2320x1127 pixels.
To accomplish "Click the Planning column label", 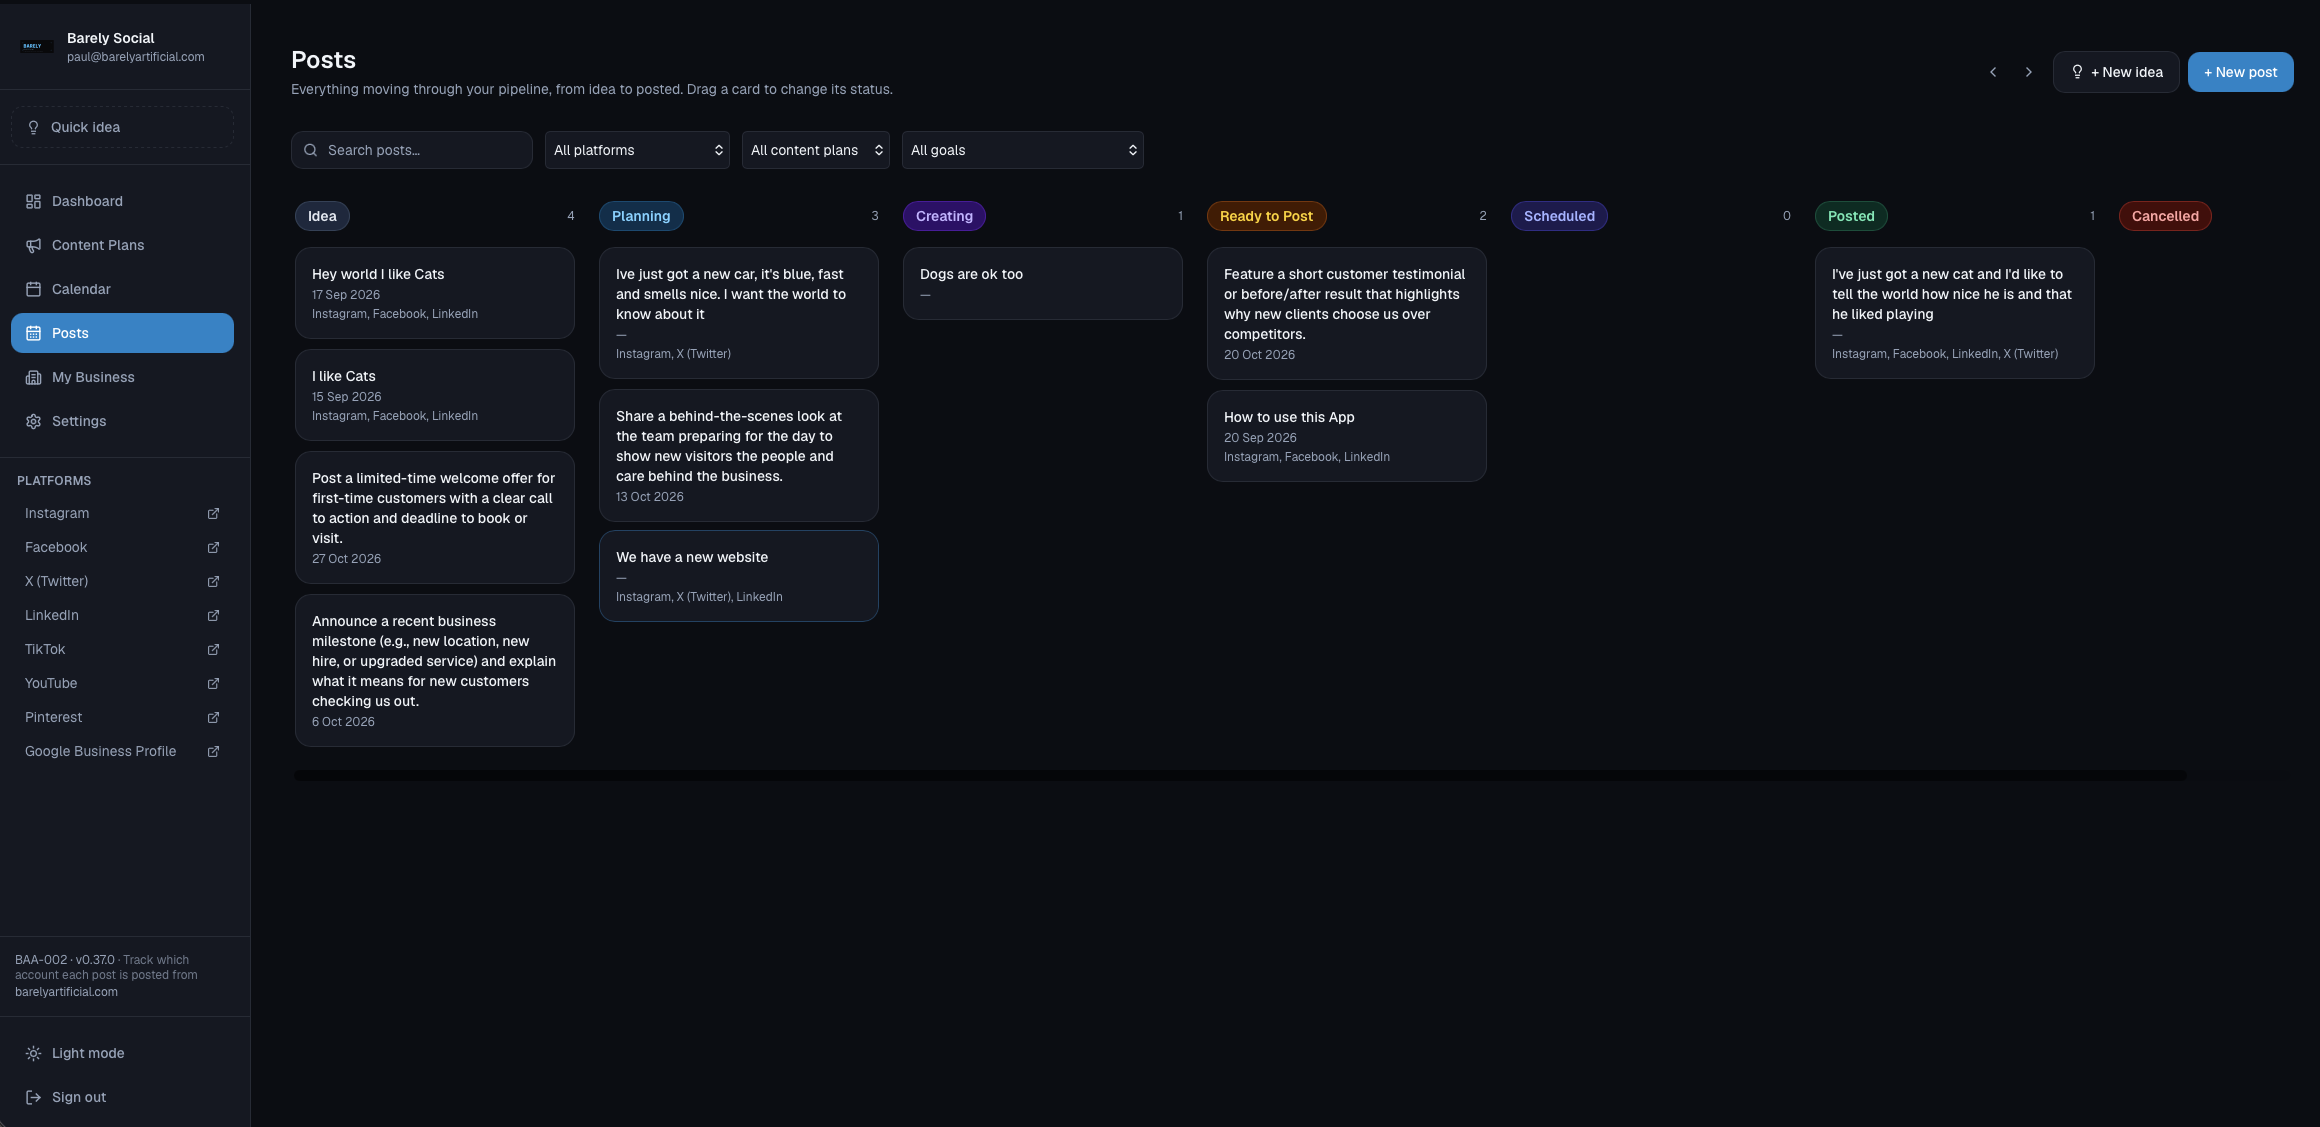I will (x=641, y=216).
